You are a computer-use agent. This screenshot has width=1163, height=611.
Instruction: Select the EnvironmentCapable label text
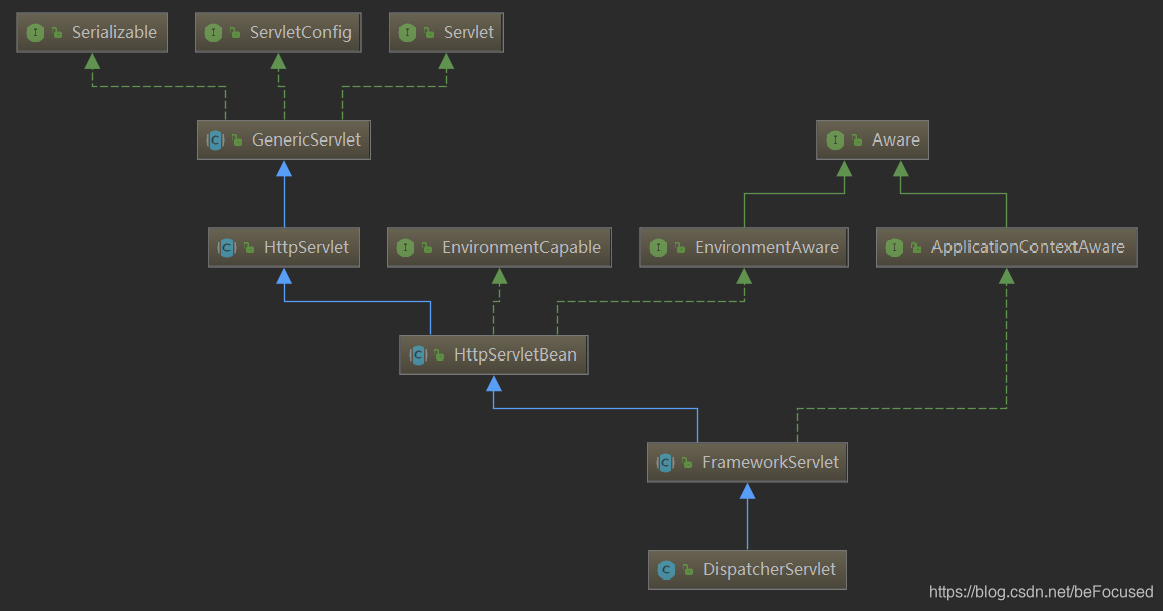tap(521, 248)
